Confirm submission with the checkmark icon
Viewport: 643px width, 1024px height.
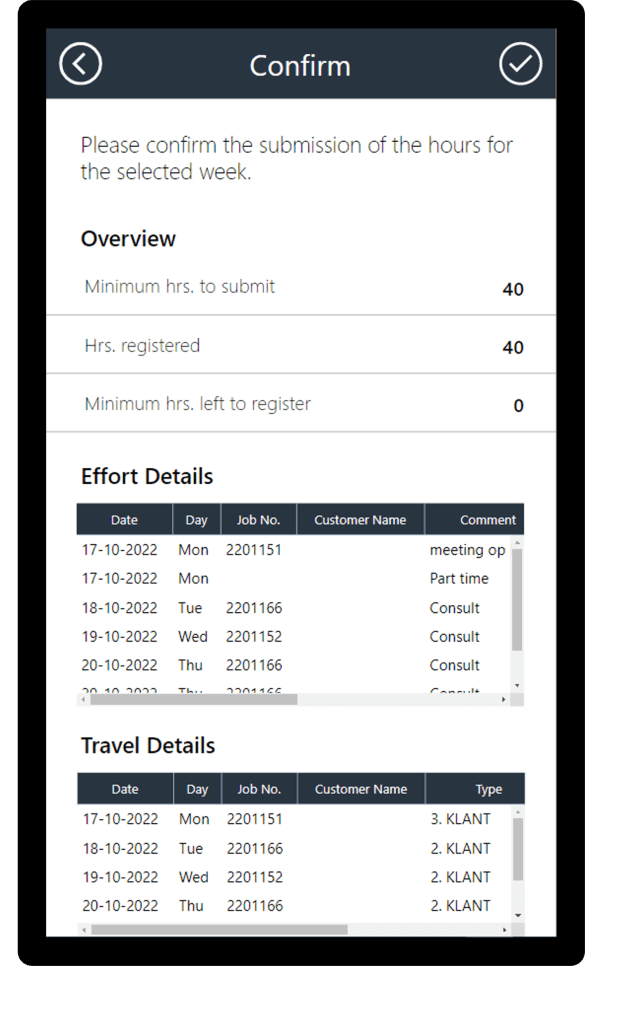click(520, 64)
